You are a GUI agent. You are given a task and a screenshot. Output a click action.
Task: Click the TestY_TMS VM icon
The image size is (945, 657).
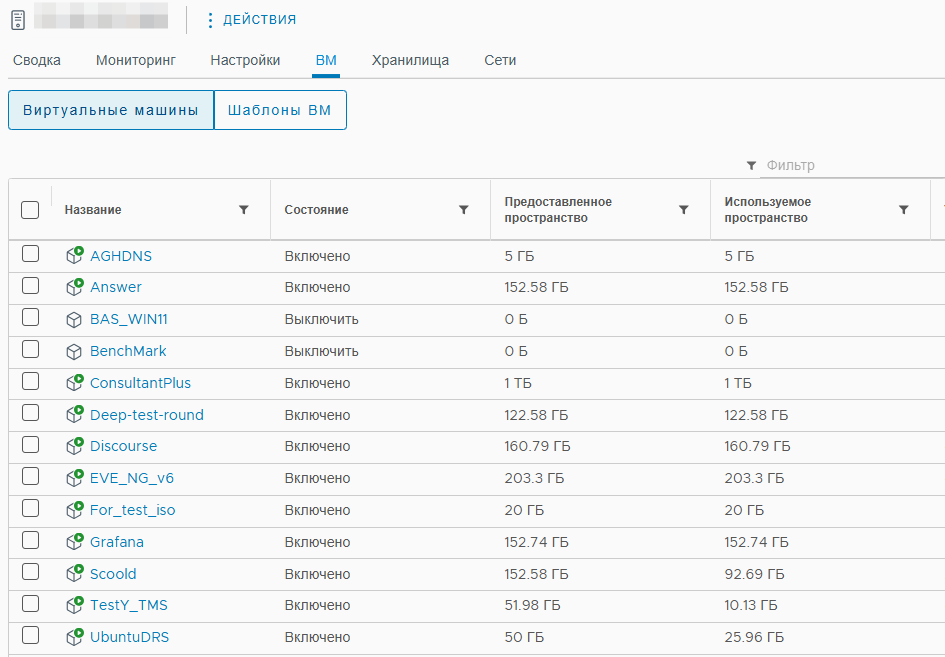click(x=74, y=605)
